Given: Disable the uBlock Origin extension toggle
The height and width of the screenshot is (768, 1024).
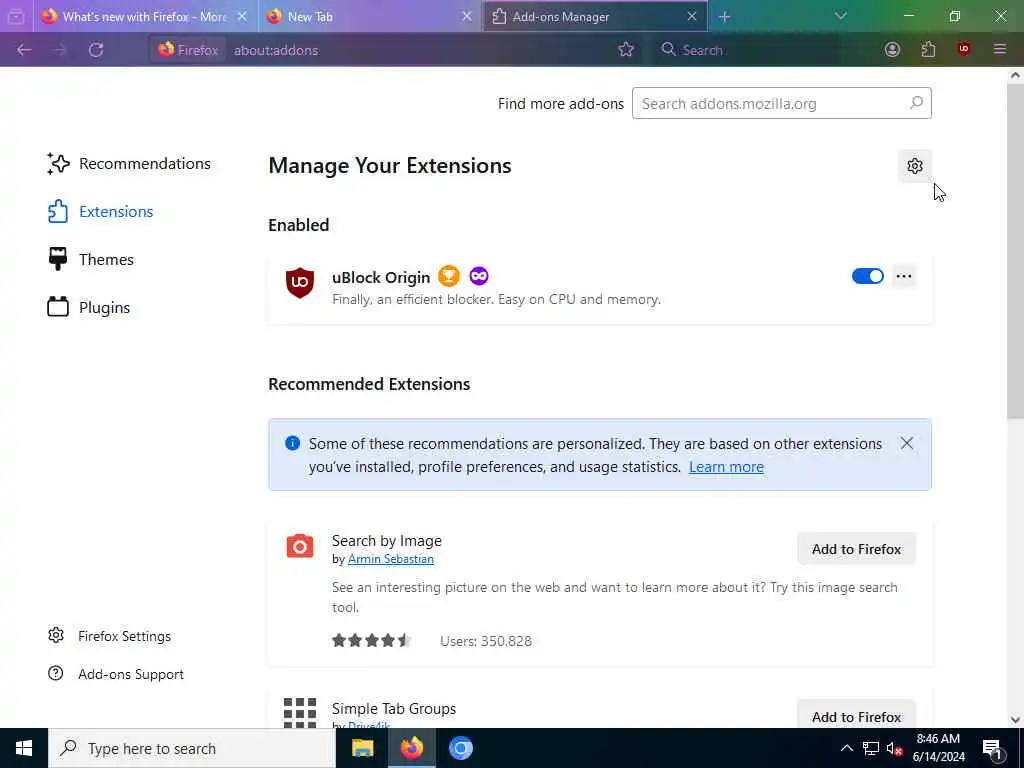Looking at the screenshot, I should (x=867, y=276).
